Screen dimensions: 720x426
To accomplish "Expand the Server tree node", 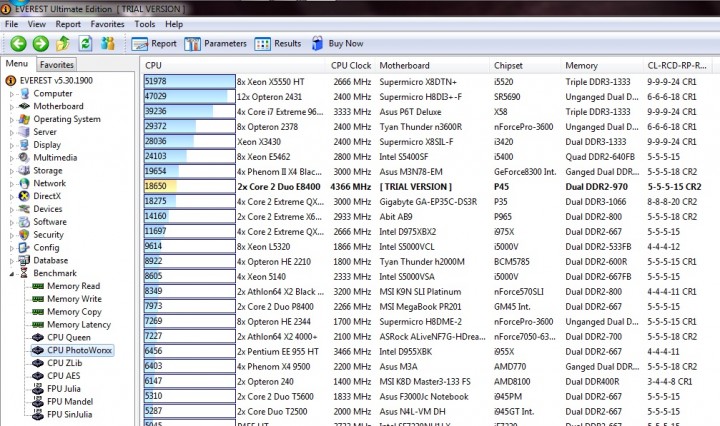I will (x=12, y=133).
